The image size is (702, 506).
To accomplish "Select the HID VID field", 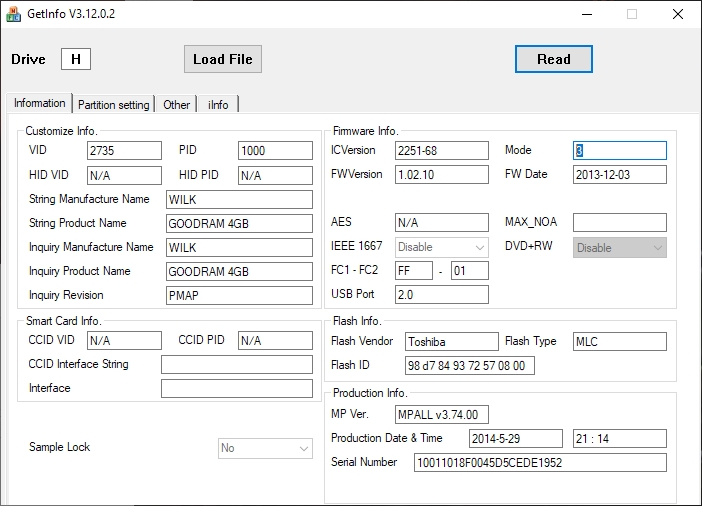I will pos(124,176).
